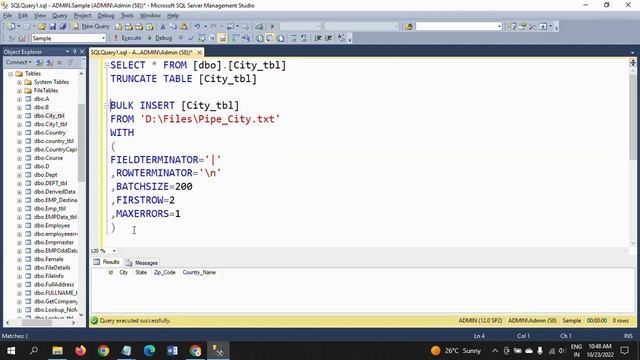The width and height of the screenshot is (640, 360).
Task: Switch to the Messages tab
Action: 142,262
